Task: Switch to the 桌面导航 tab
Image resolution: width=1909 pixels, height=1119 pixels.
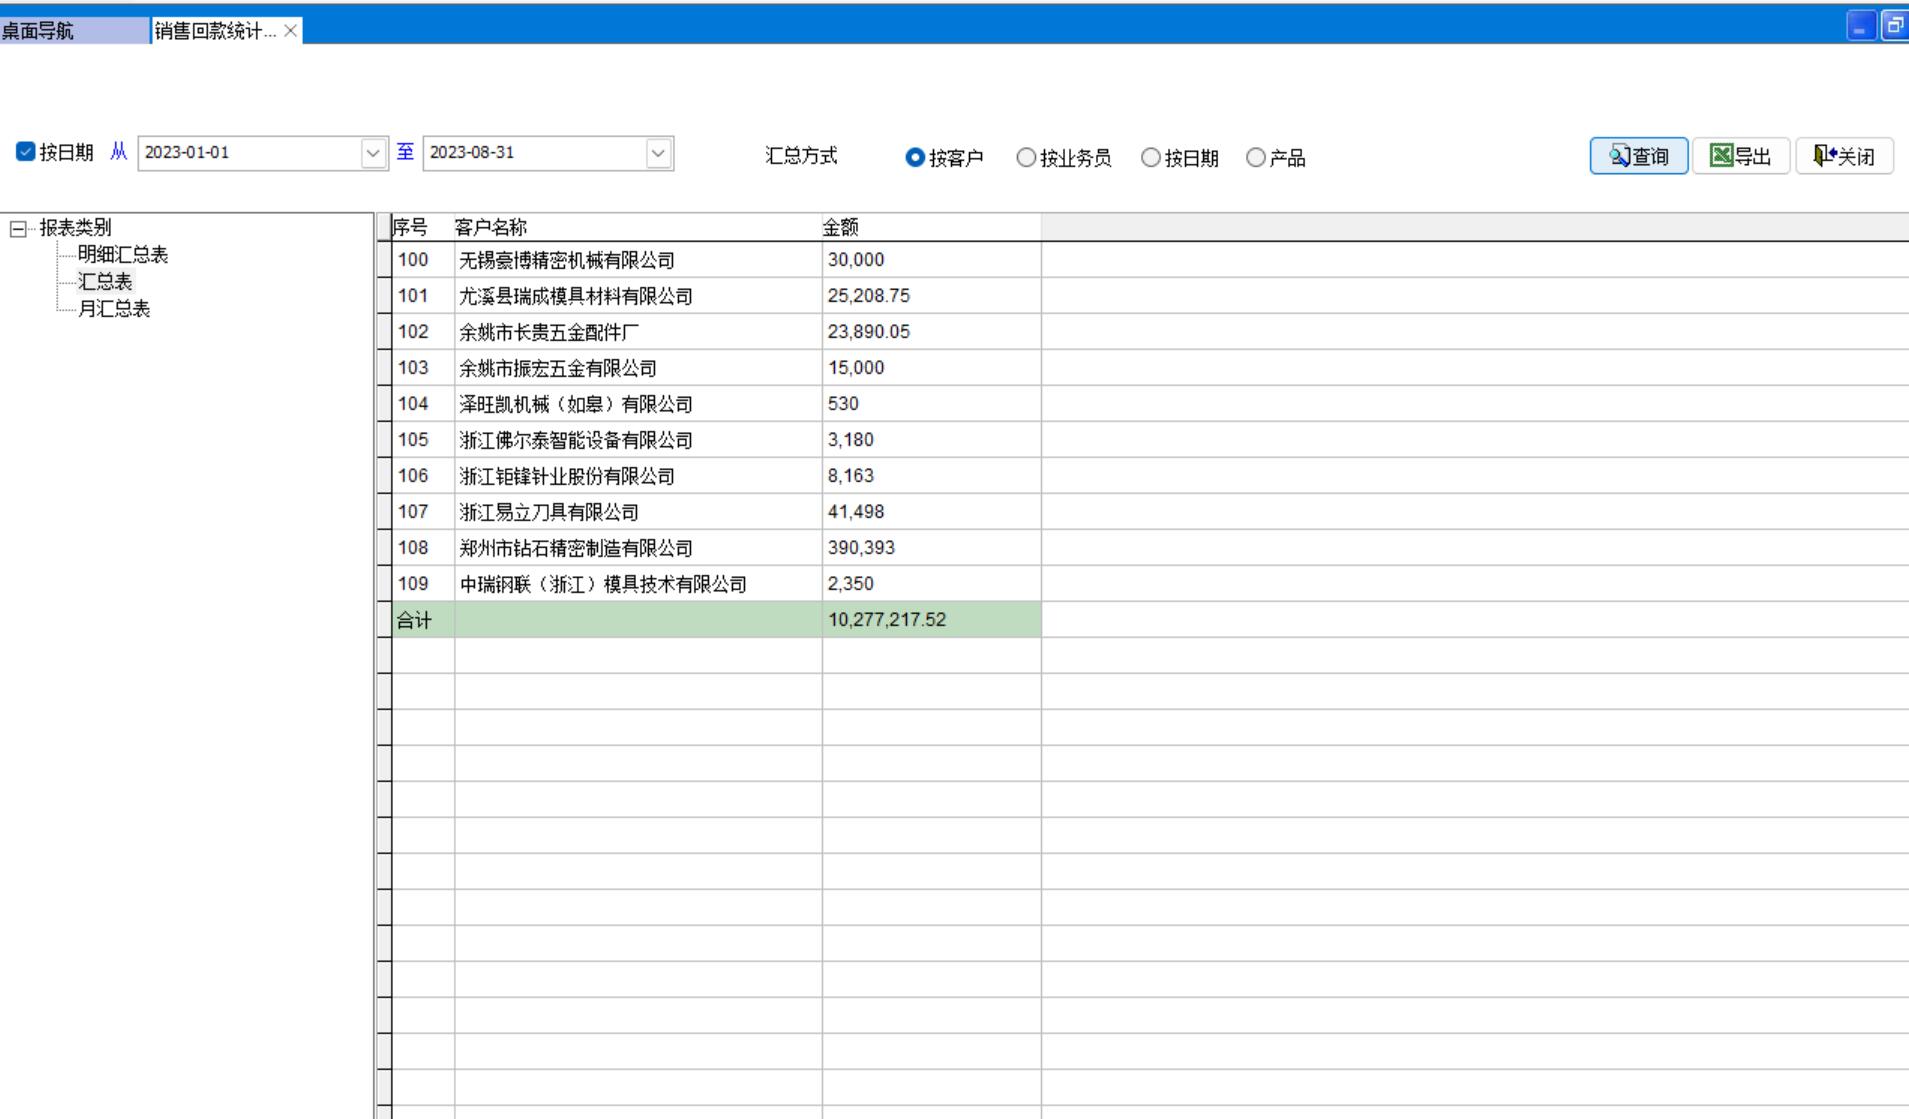Action: coord(40,31)
